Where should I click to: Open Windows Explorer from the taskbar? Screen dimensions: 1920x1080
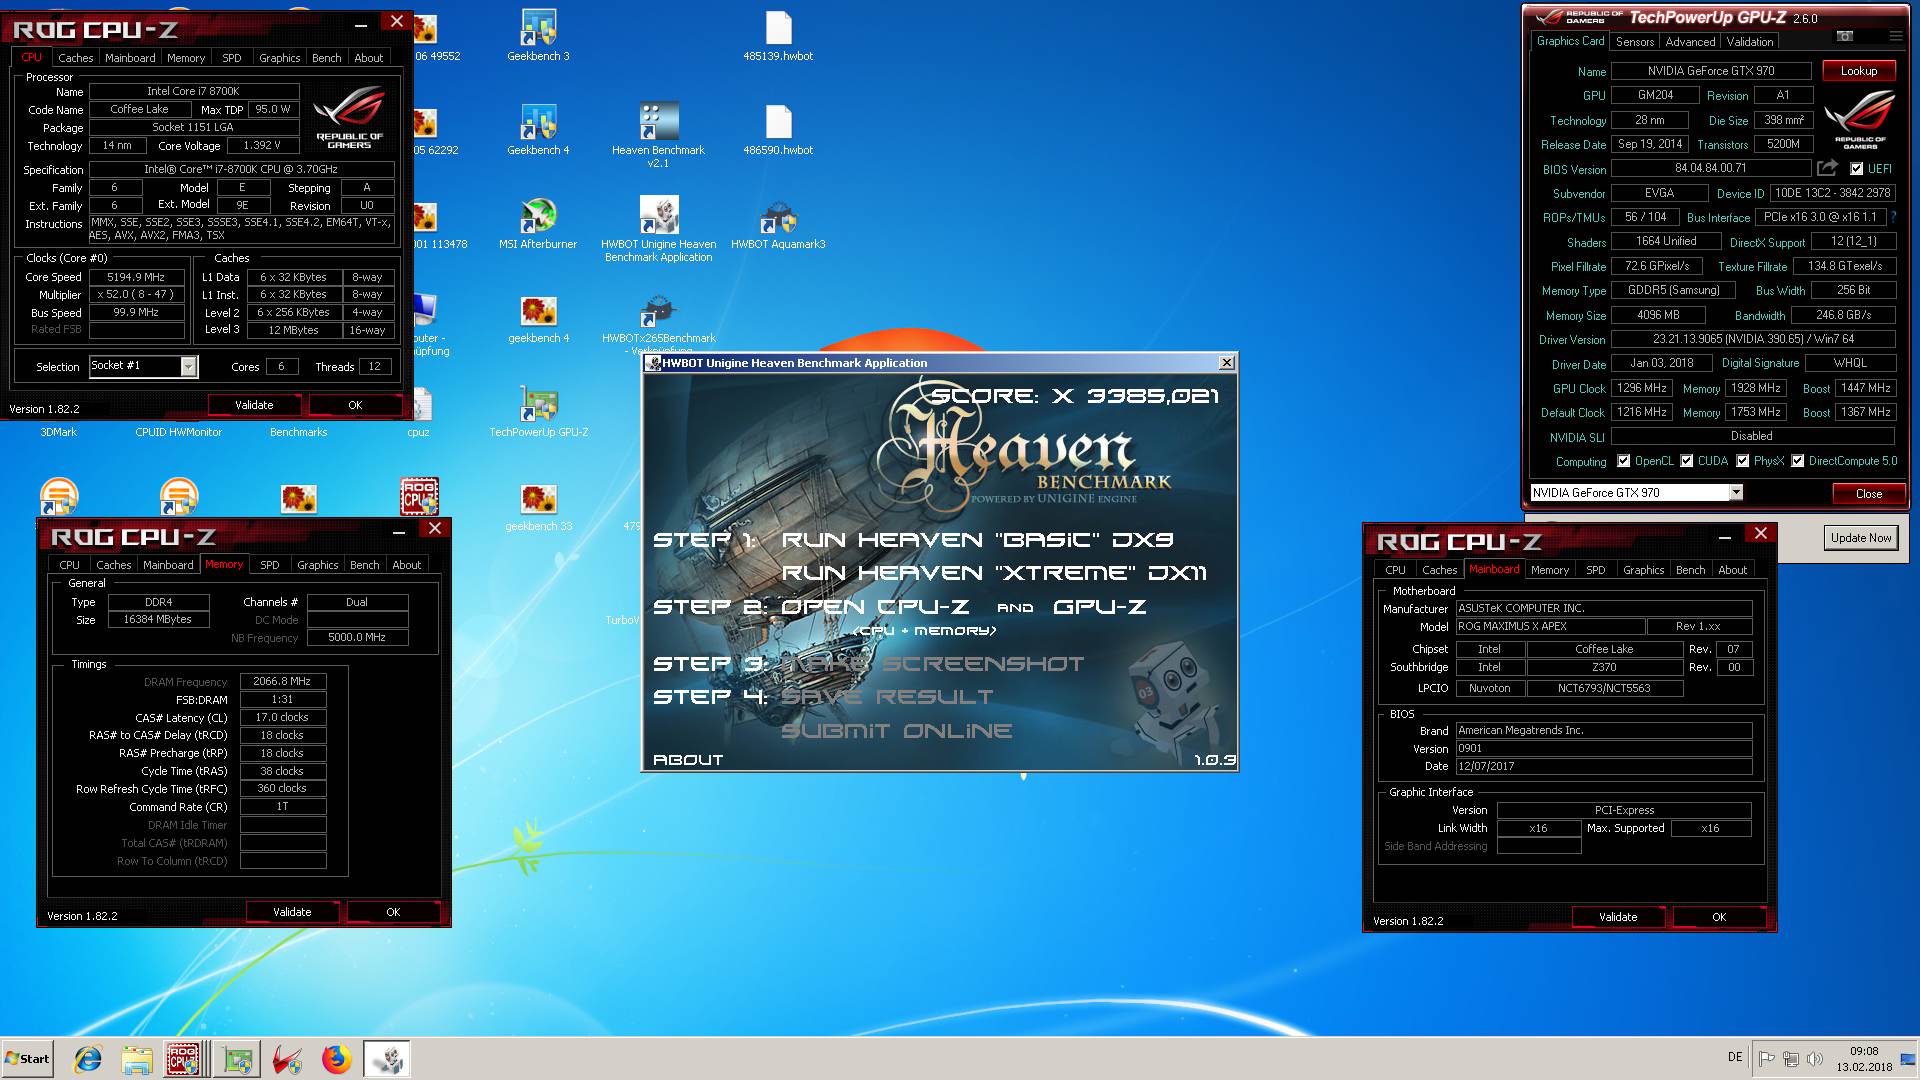[x=137, y=1059]
